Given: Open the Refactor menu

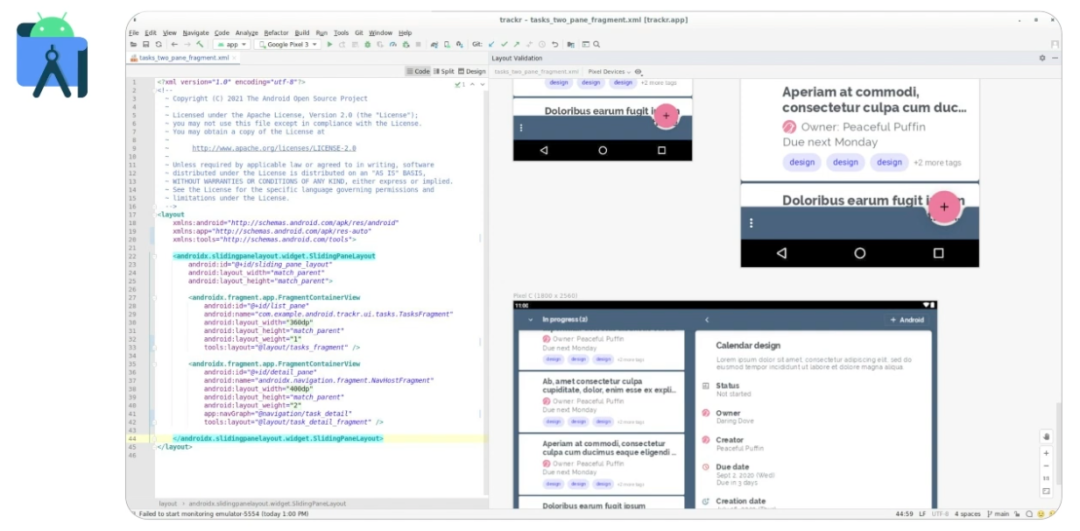Looking at the screenshot, I should [x=276, y=33].
